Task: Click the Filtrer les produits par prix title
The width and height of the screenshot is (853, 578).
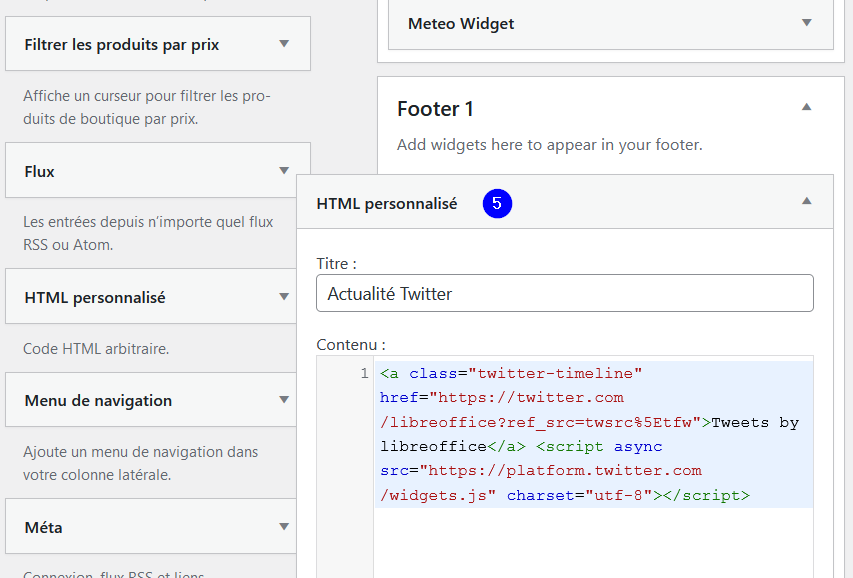Action: coord(121,45)
